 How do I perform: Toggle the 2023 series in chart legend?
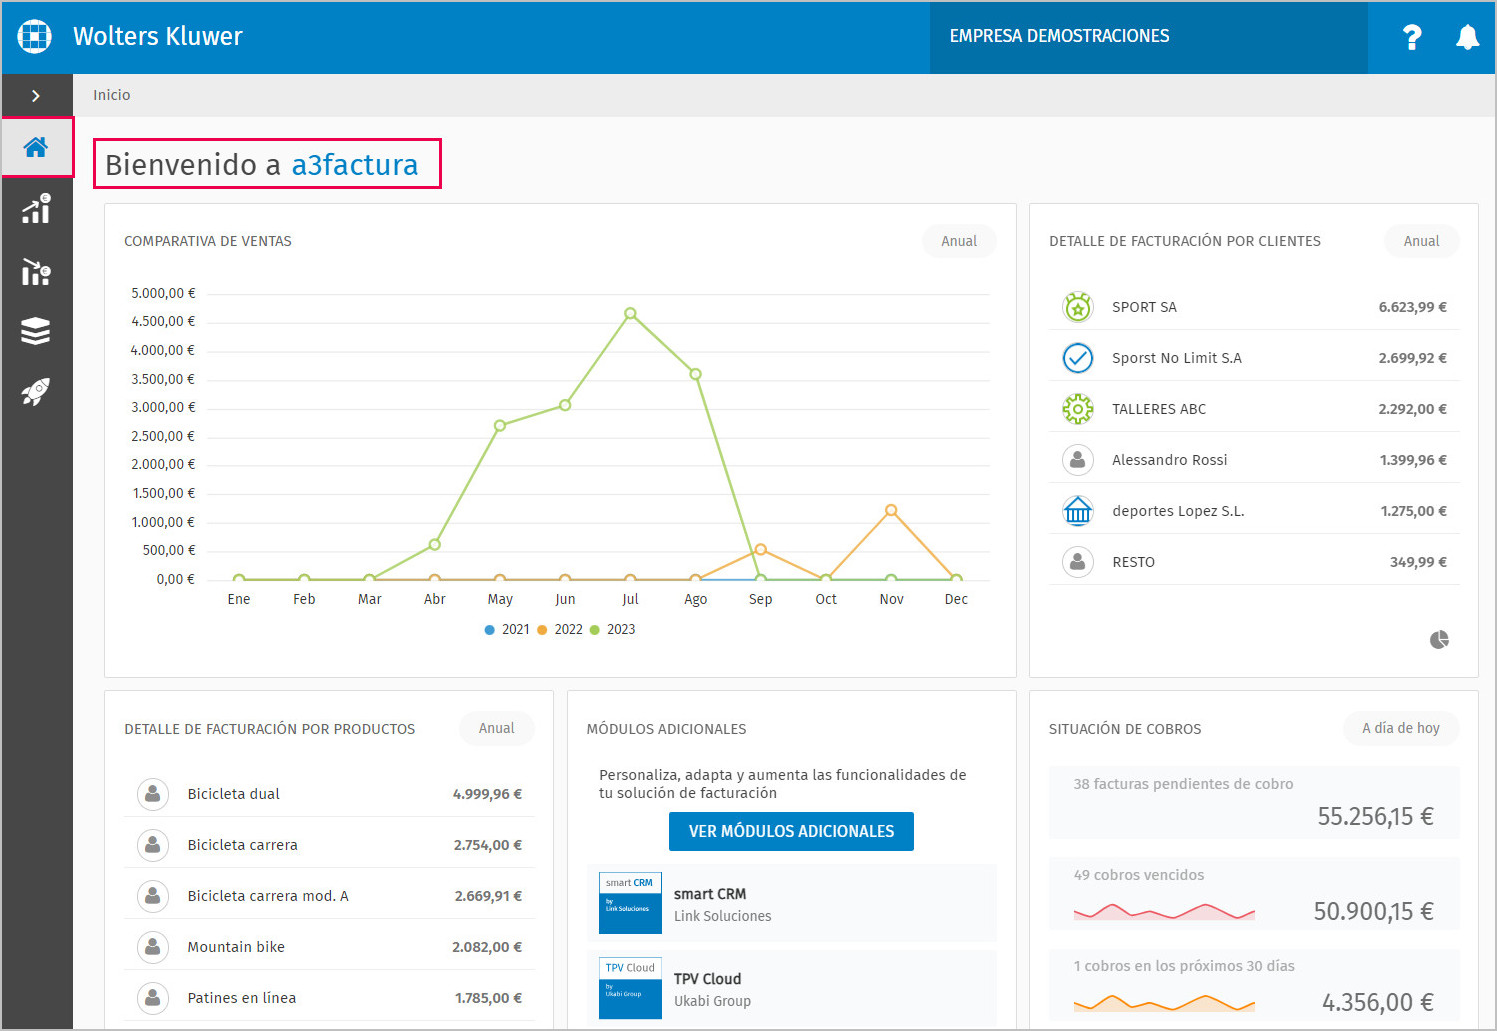(x=612, y=630)
